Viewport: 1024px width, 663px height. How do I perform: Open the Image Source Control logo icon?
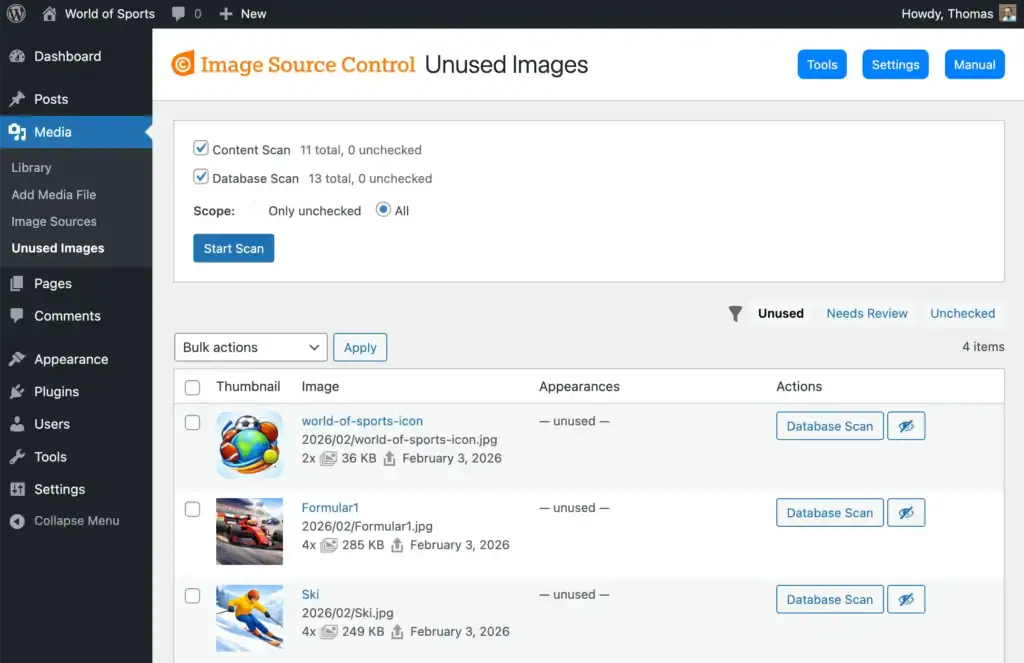coord(182,63)
